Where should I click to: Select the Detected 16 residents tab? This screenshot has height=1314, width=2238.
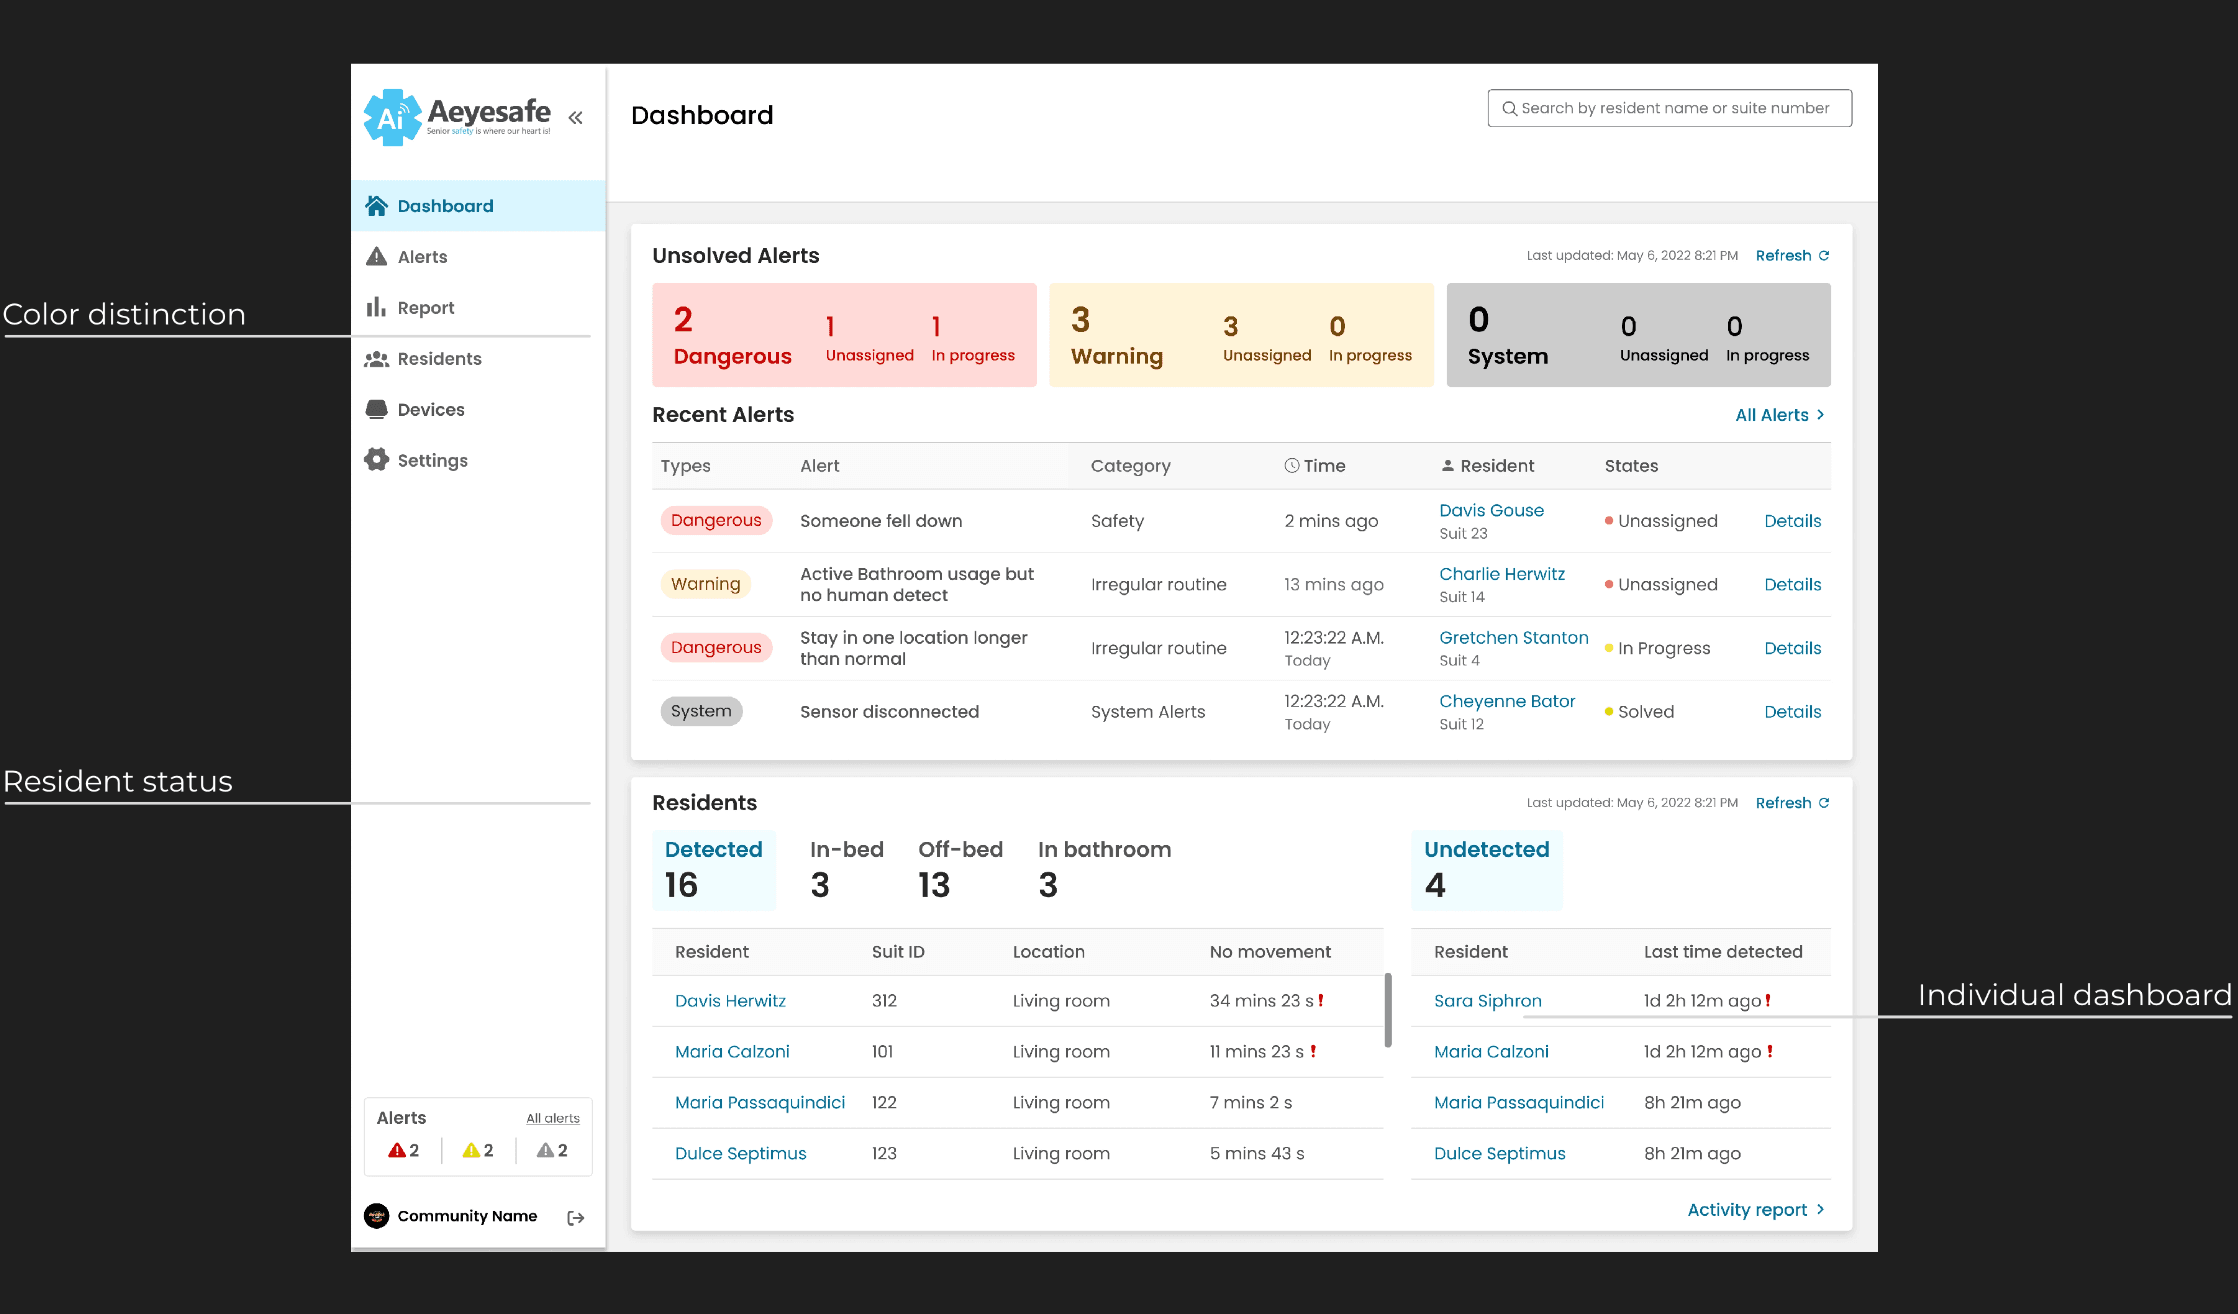pyautogui.click(x=713, y=869)
